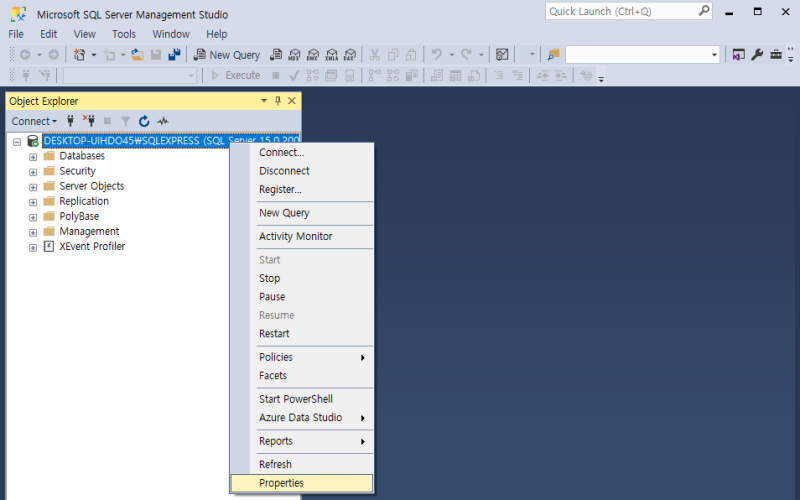Choose Refresh from the context menu
Viewport: 800px width, 500px height.
302,464
